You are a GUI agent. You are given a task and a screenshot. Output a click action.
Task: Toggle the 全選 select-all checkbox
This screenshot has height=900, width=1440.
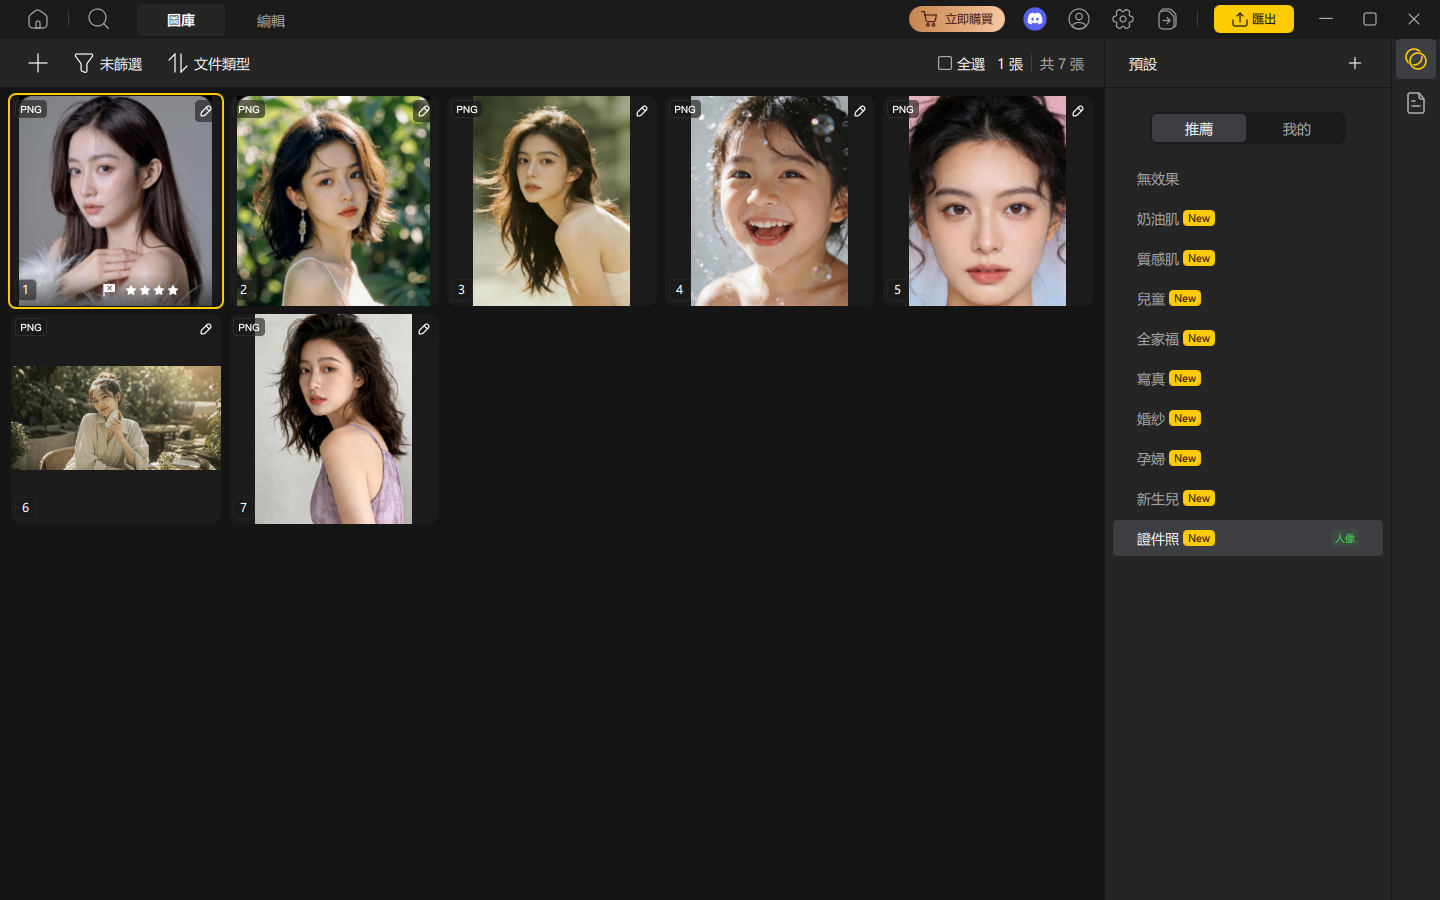944,63
